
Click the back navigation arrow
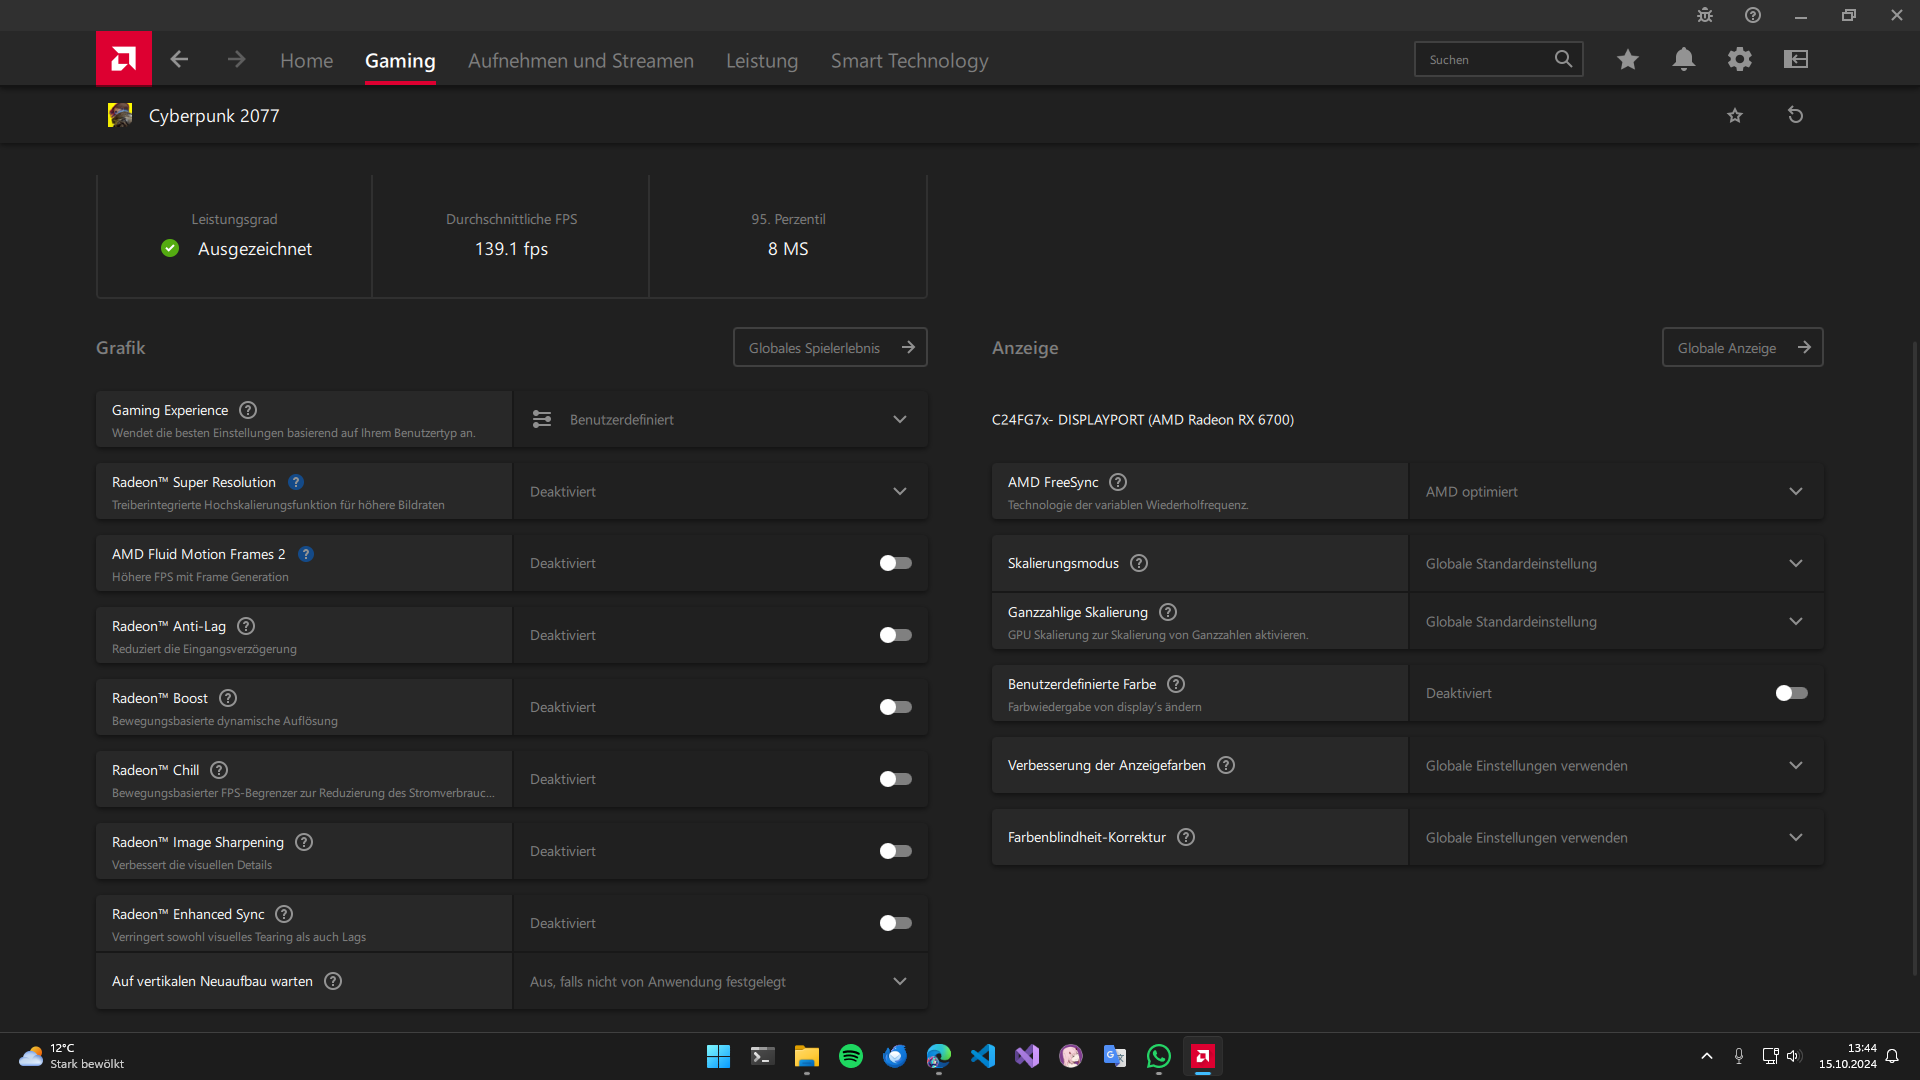179,59
